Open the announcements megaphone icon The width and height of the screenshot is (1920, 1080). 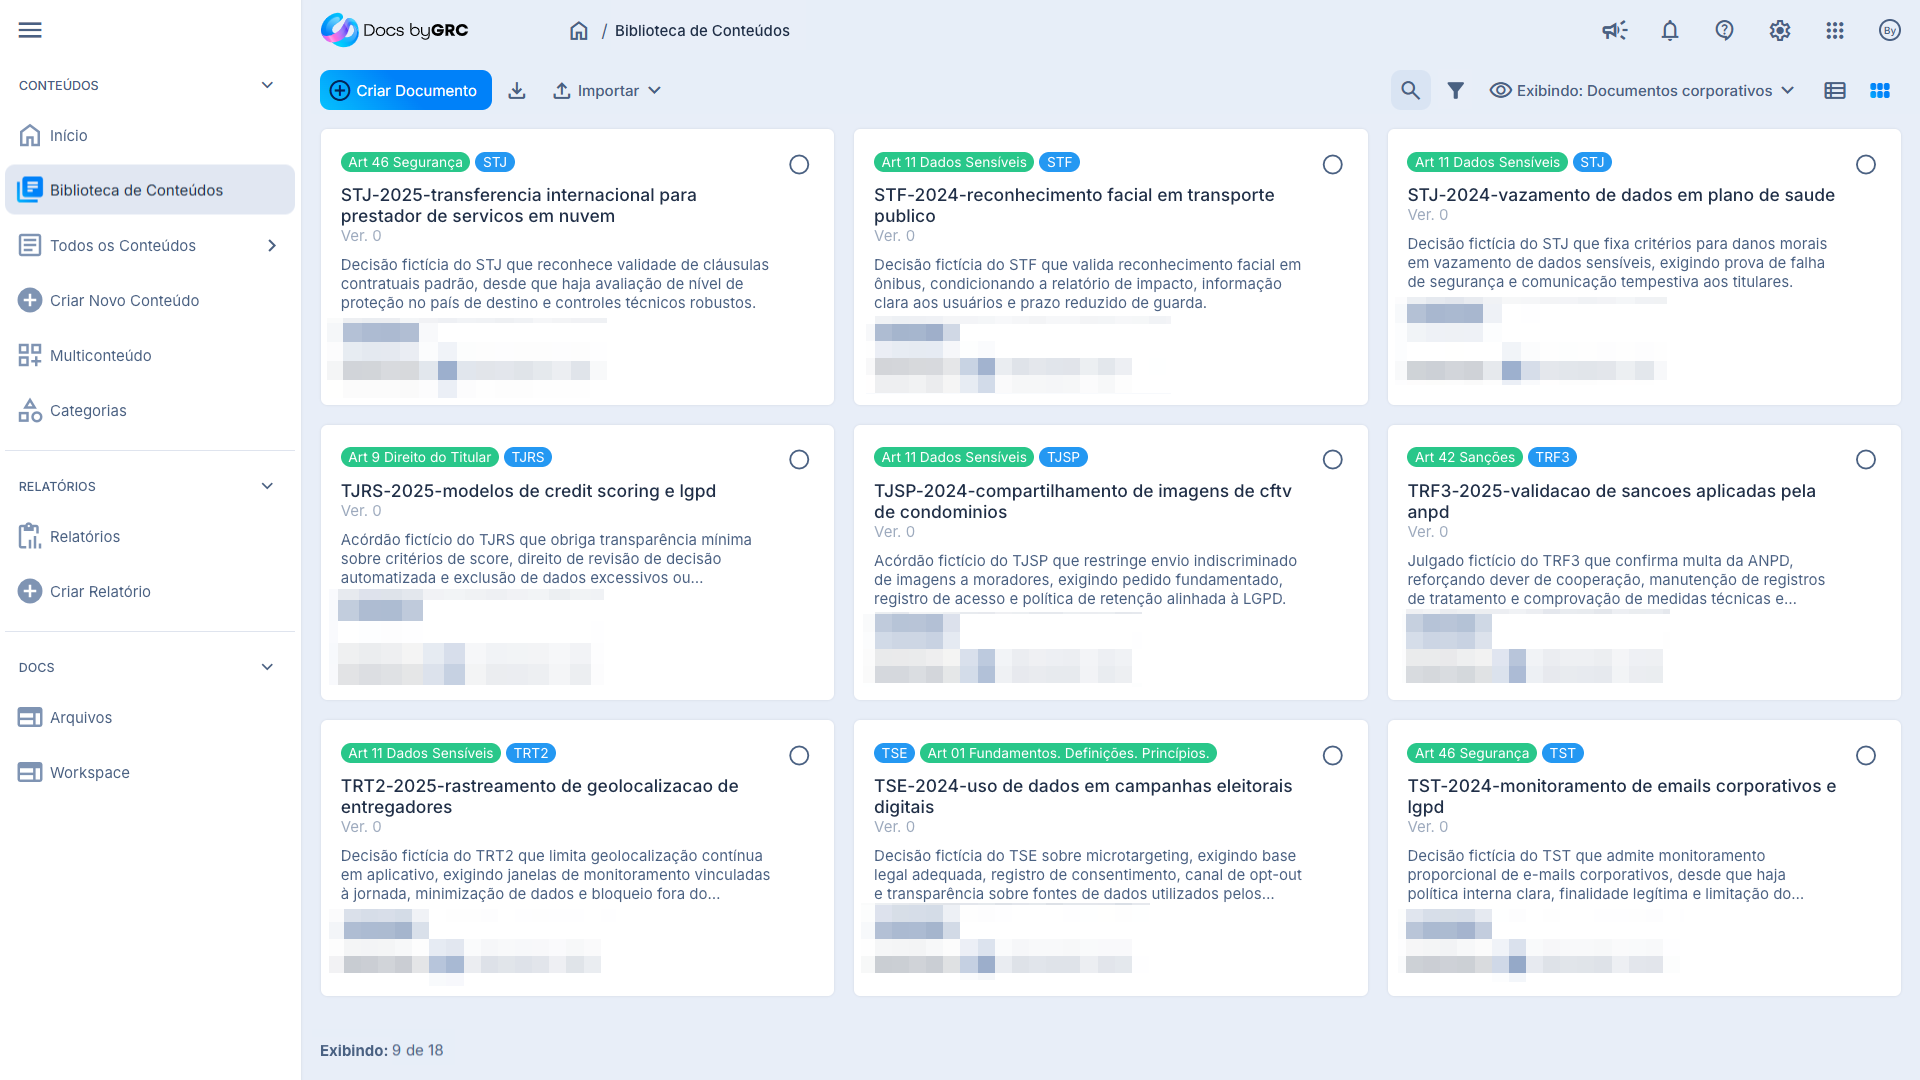1614,30
